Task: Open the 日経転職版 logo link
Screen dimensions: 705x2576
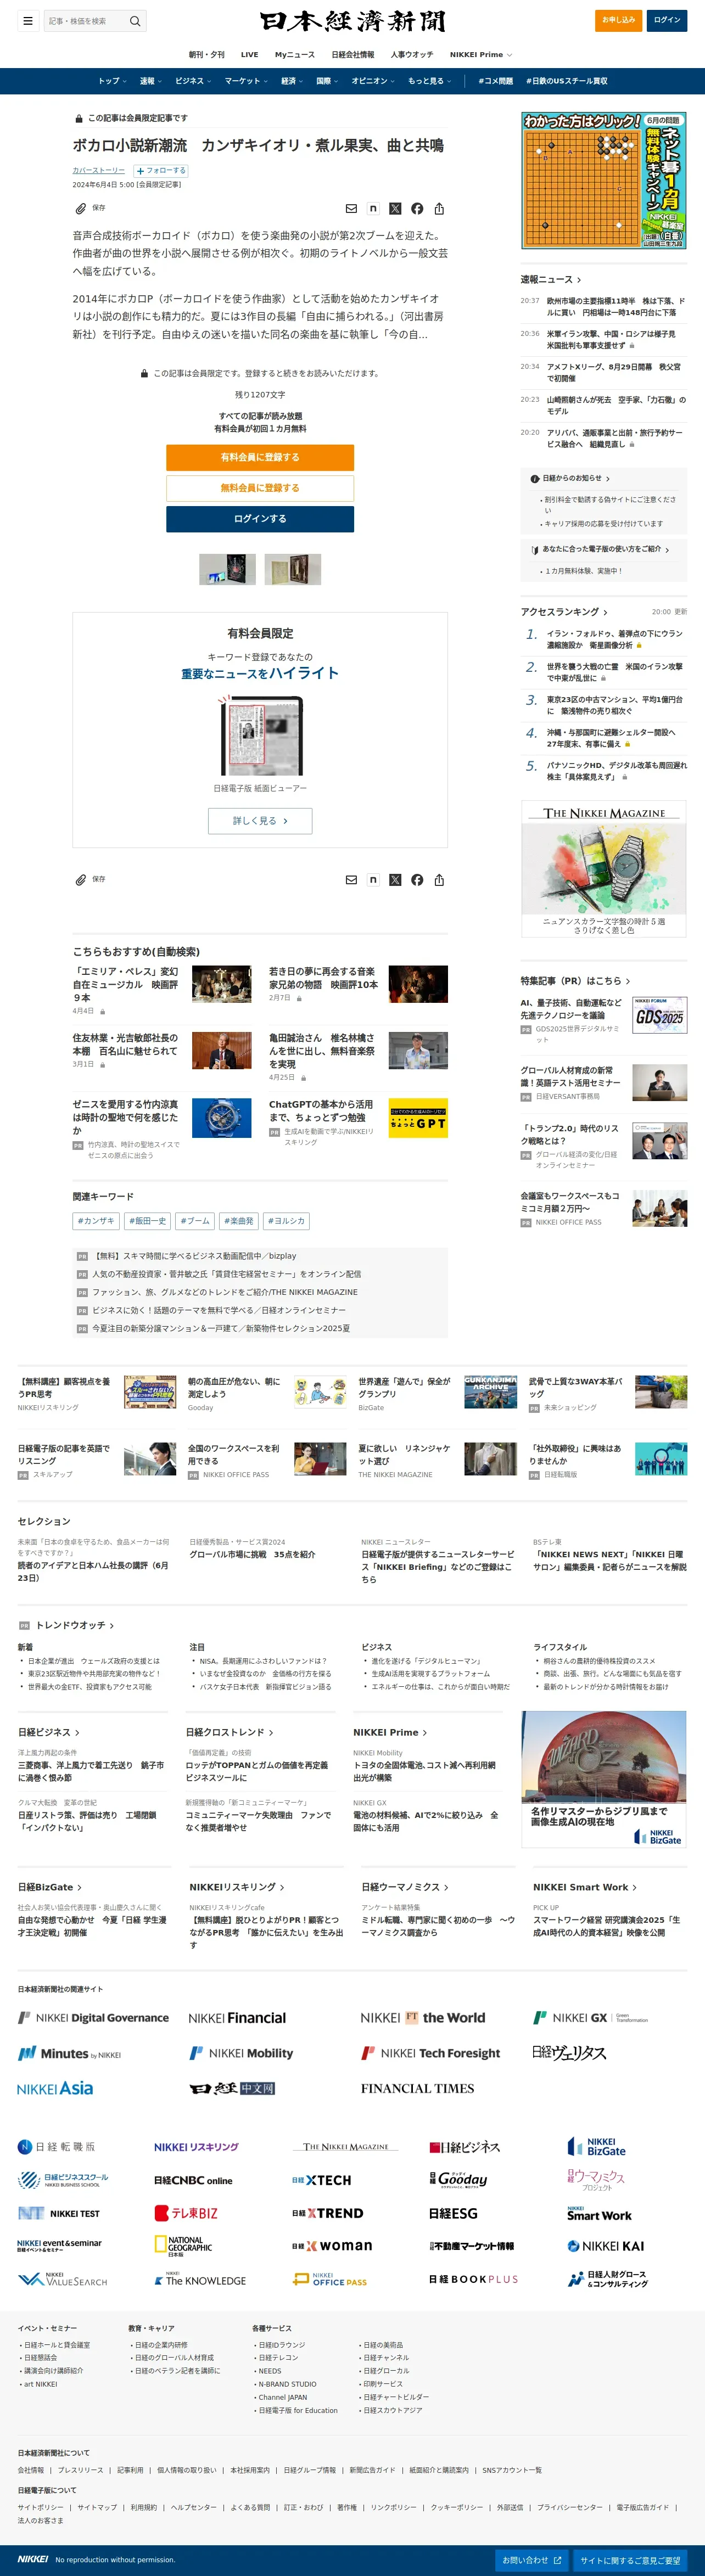Action: coord(56,2146)
